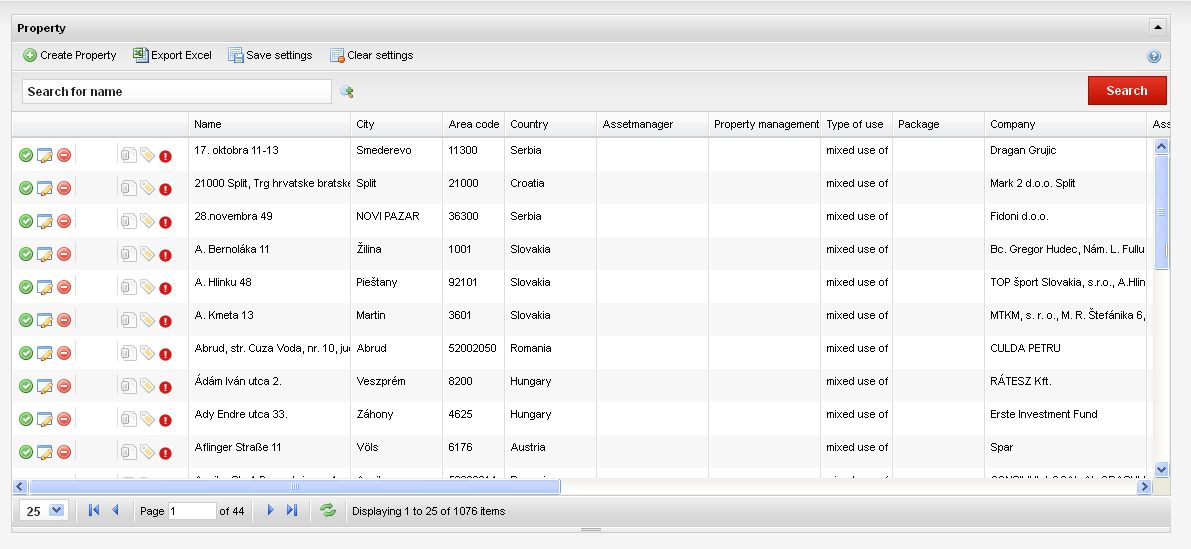
Task: Sort by the Package column header
Action: click(938, 125)
